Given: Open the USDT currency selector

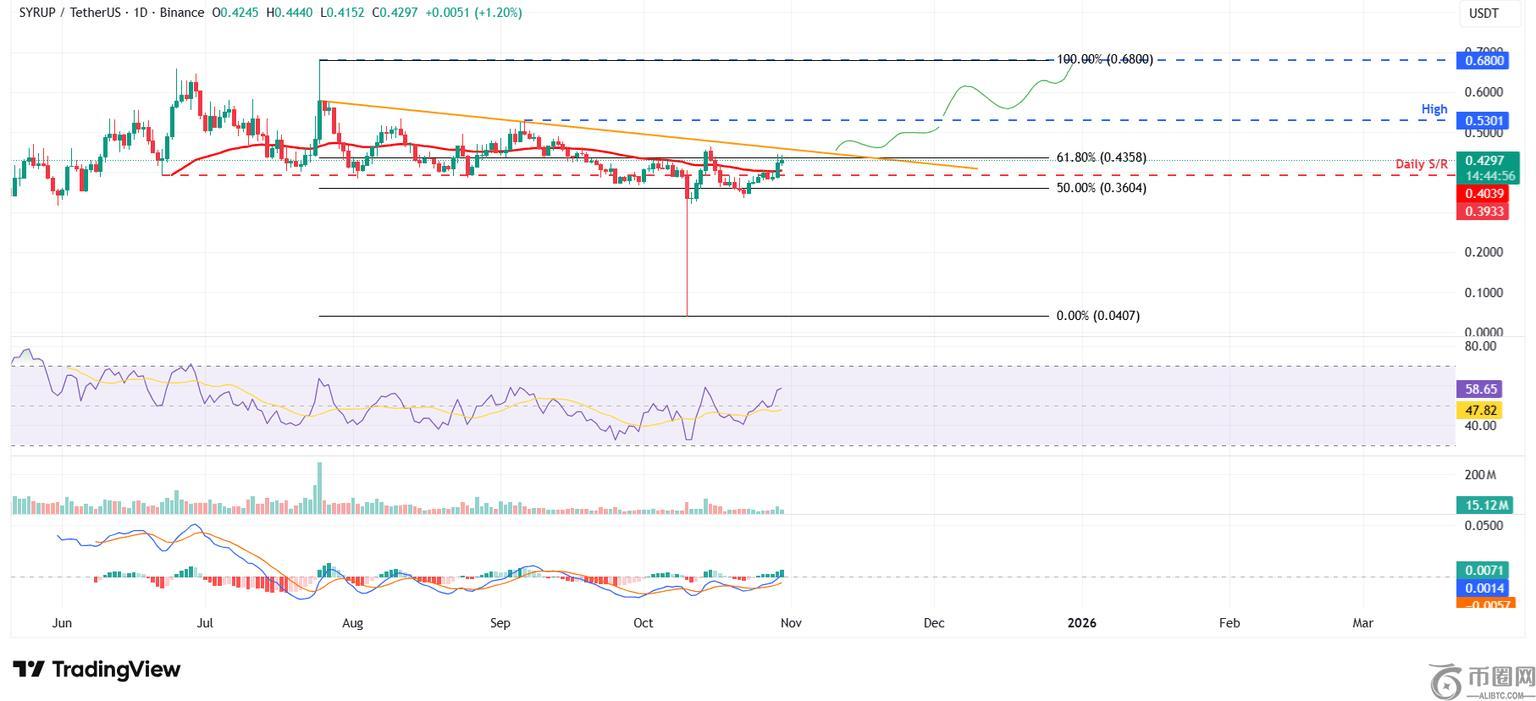Looking at the screenshot, I should point(1481,13).
